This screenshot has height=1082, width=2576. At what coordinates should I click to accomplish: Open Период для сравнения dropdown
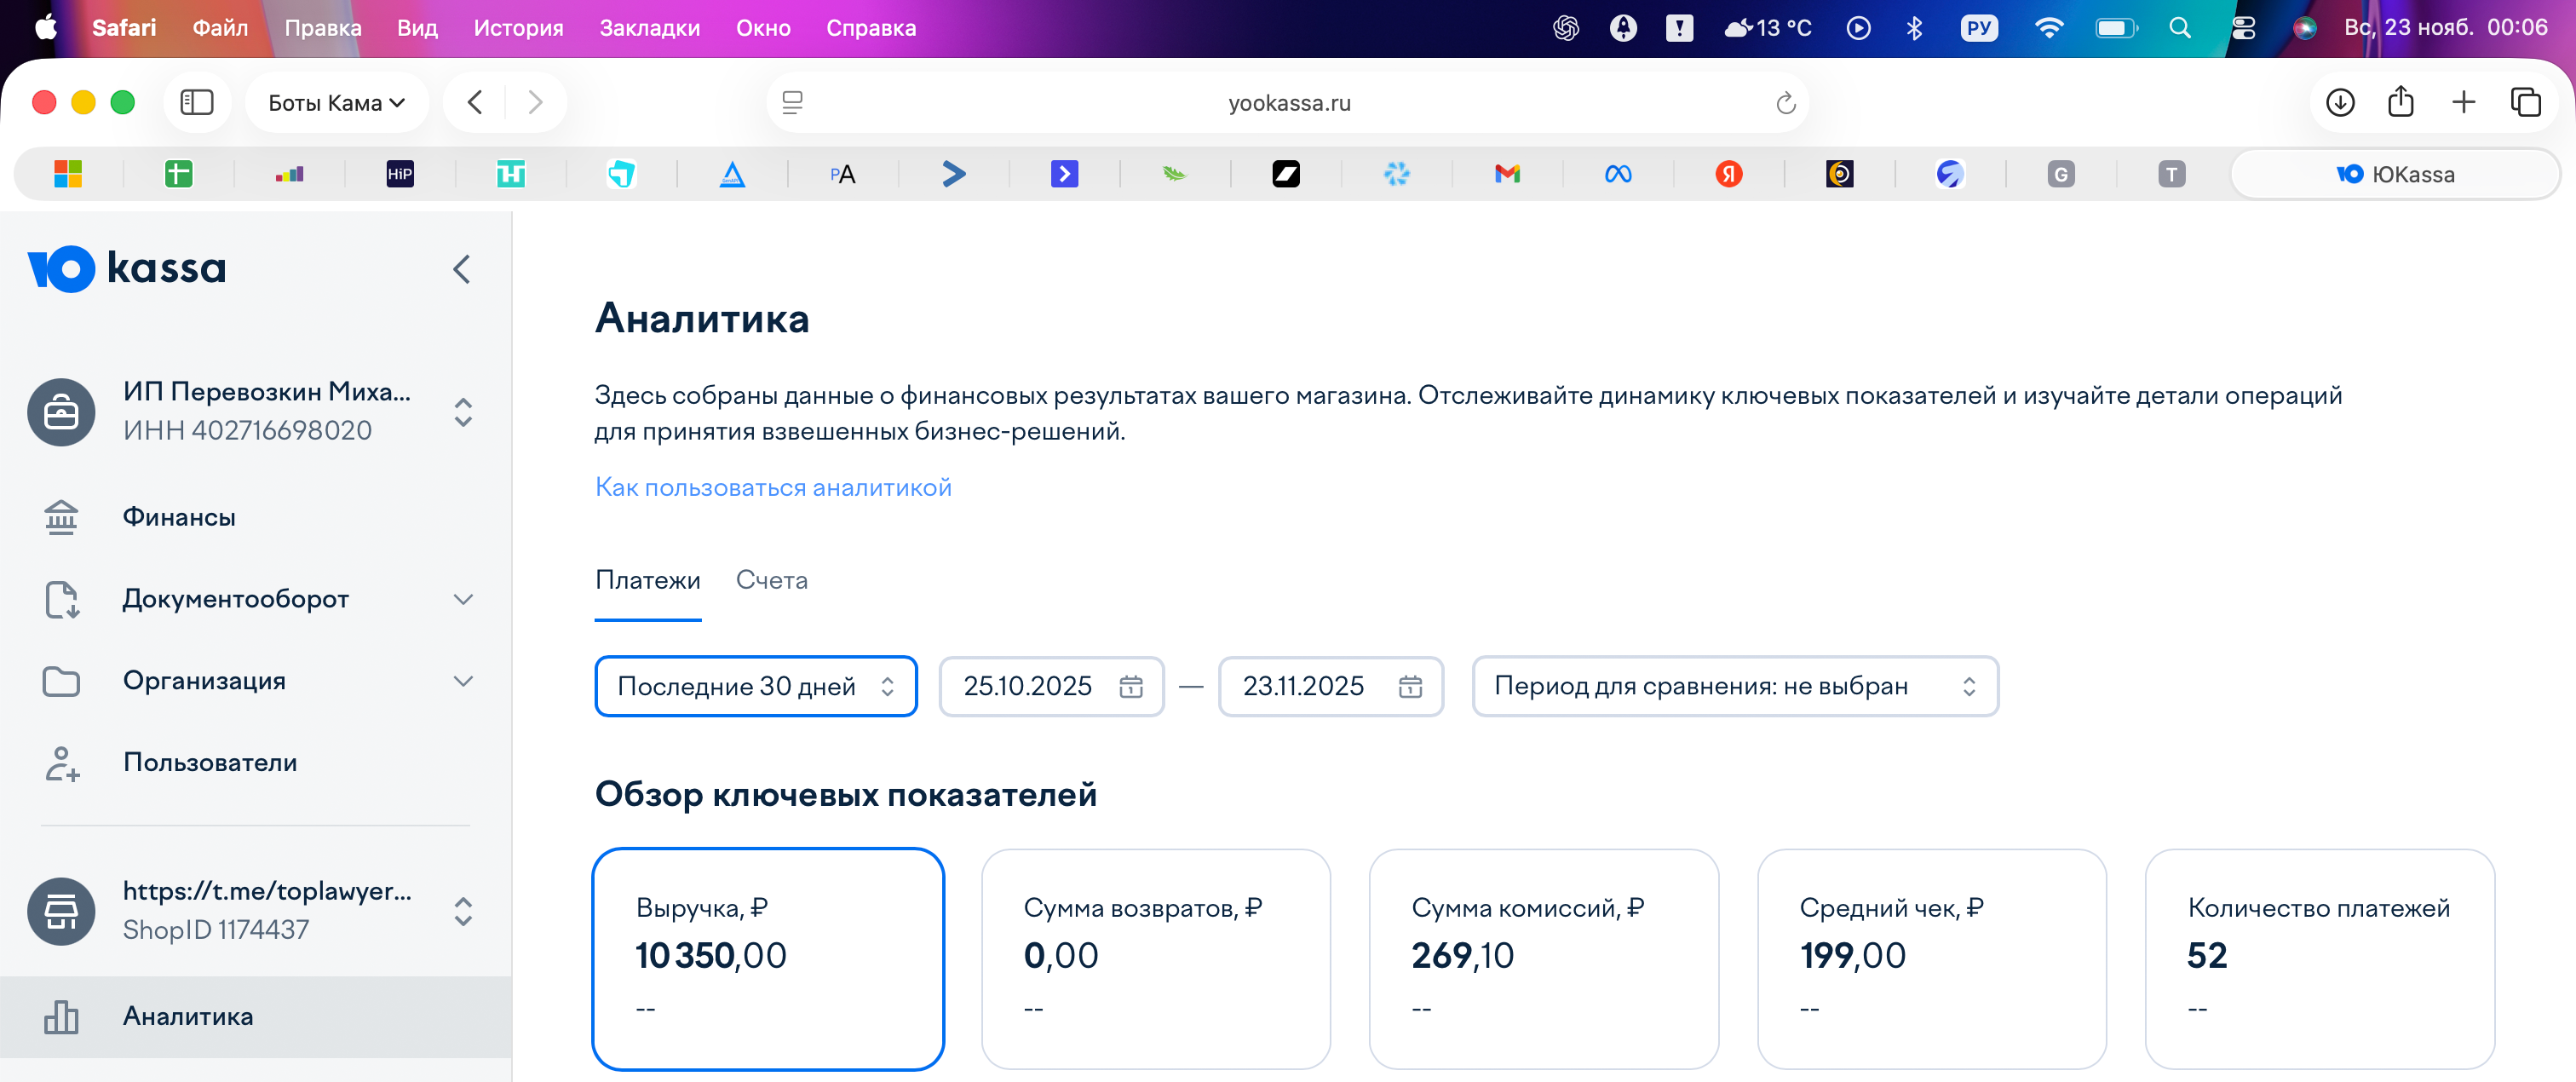point(1734,686)
